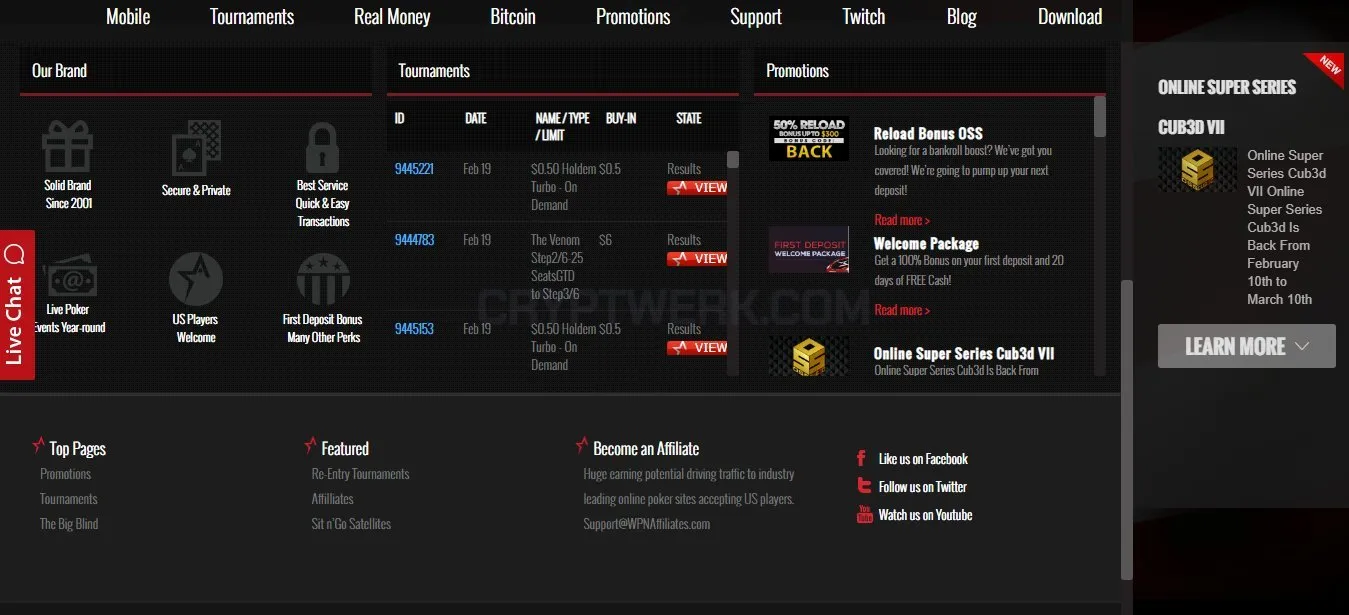This screenshot has height=615, width=1349.
Task: Click Read more under Reload Bonus OSS
Action: coord(902,220)
